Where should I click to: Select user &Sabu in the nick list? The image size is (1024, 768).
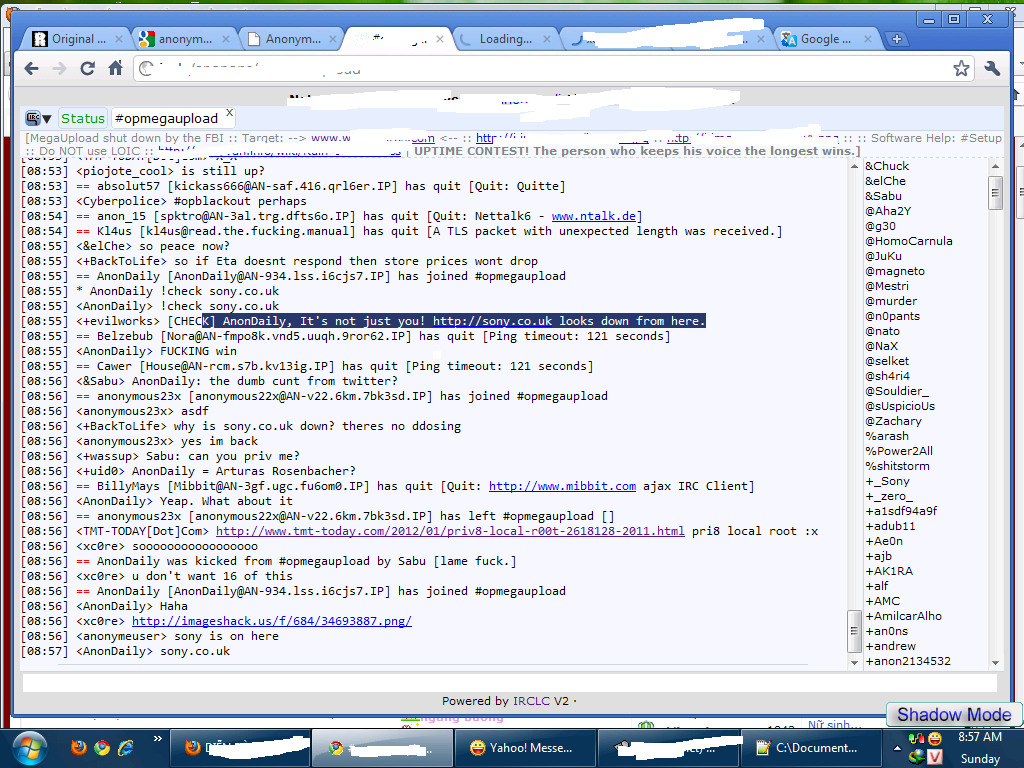tap(883, 196)
